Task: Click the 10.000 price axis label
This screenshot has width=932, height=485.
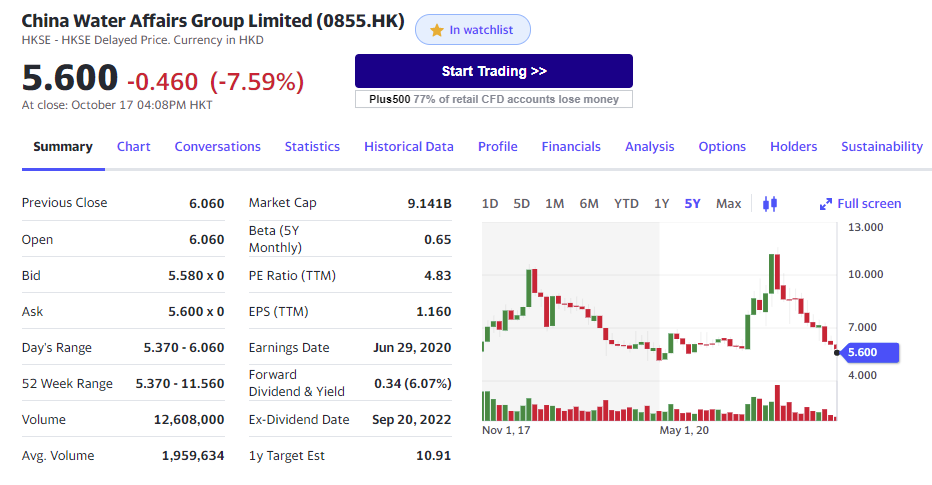Action: click(865, 274)
